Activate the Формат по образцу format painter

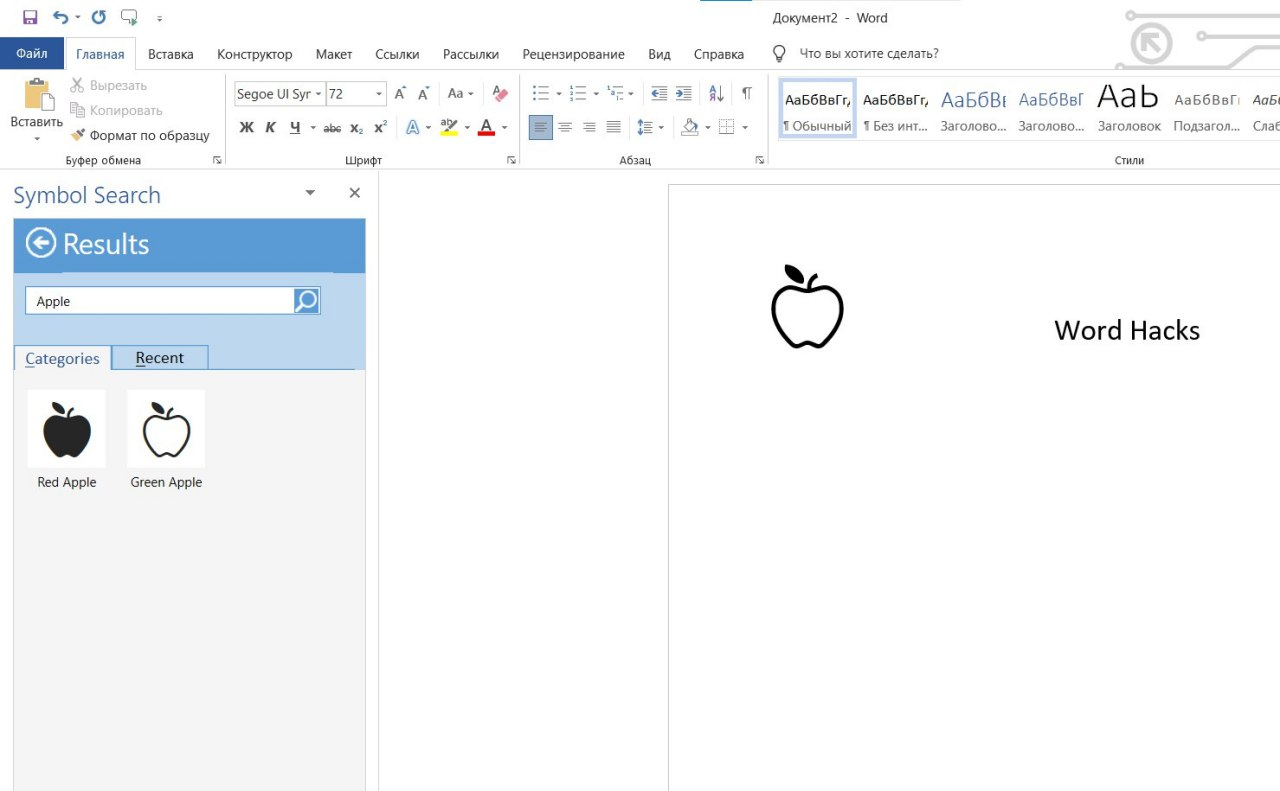tap(140, 136)
